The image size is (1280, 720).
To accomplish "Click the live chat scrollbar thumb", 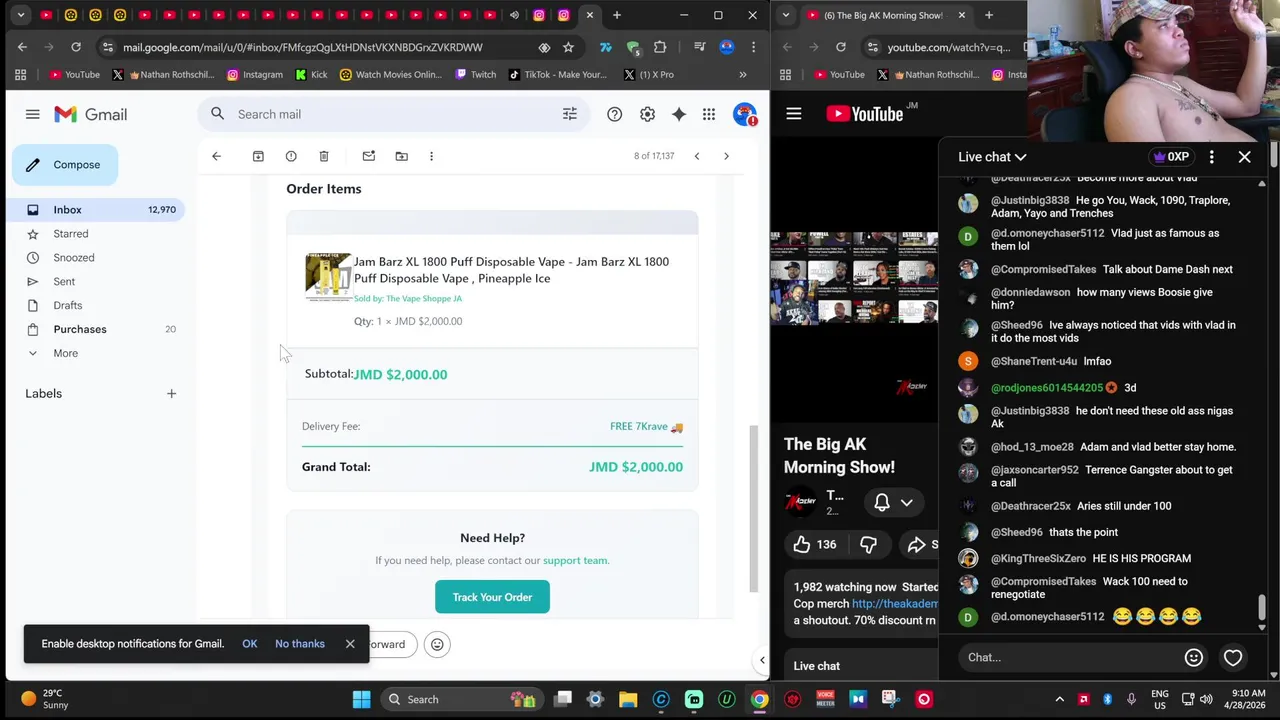I will click(1262, 607).
